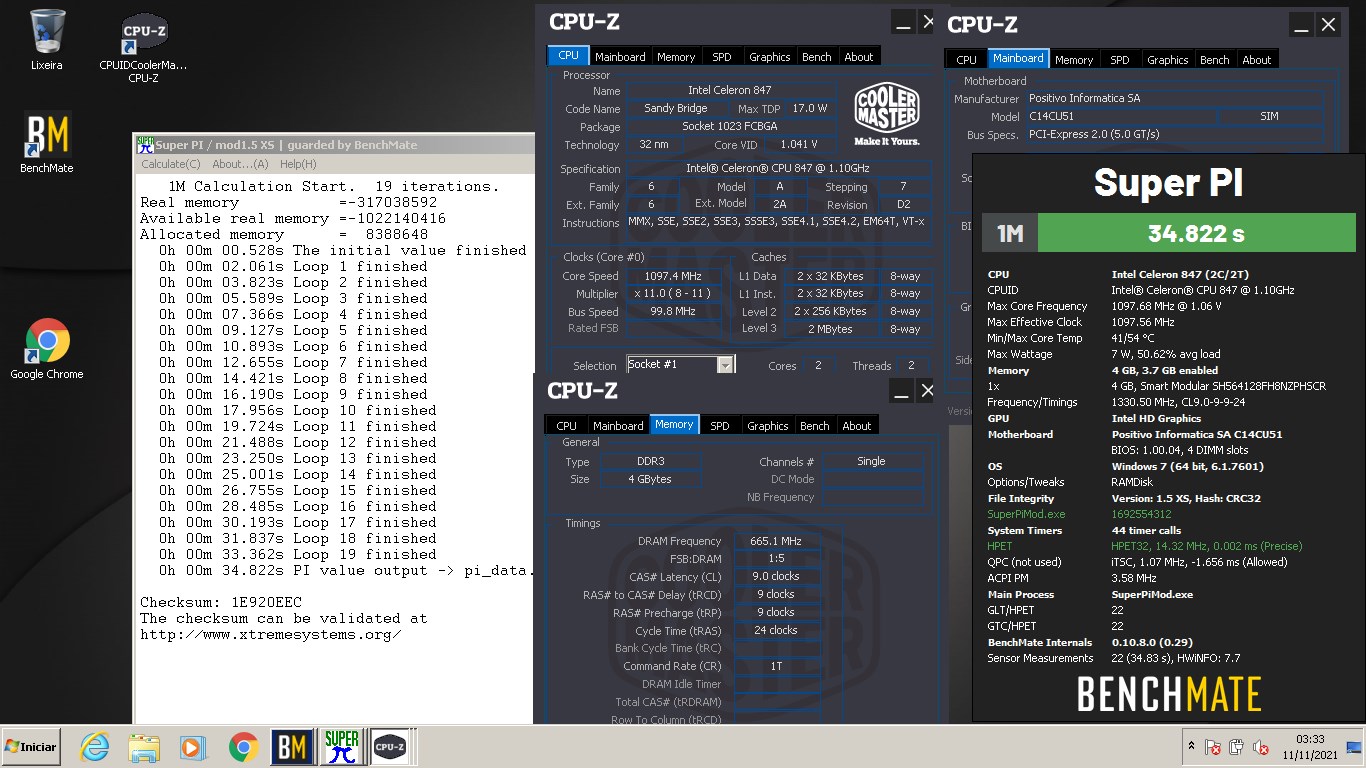The width and height of the screenshot is (1366, 768).
Task: Open About tab in the right CPU-Z window
Action: [x=1257, y=60]
